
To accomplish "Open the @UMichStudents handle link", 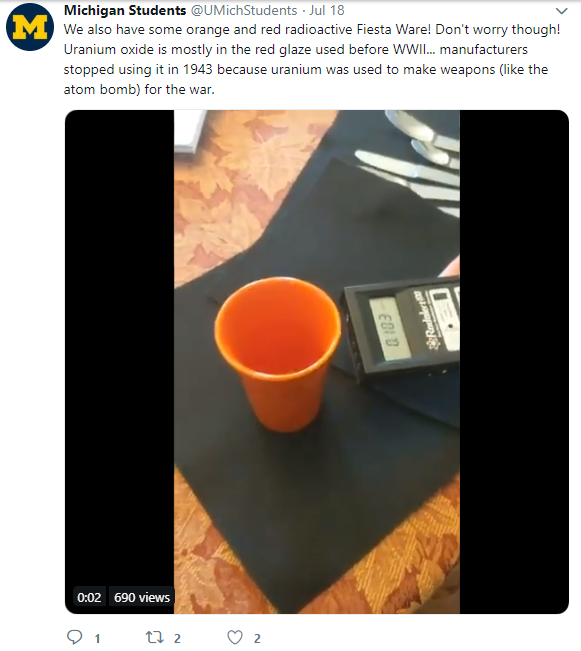I will tap(244, 10).
